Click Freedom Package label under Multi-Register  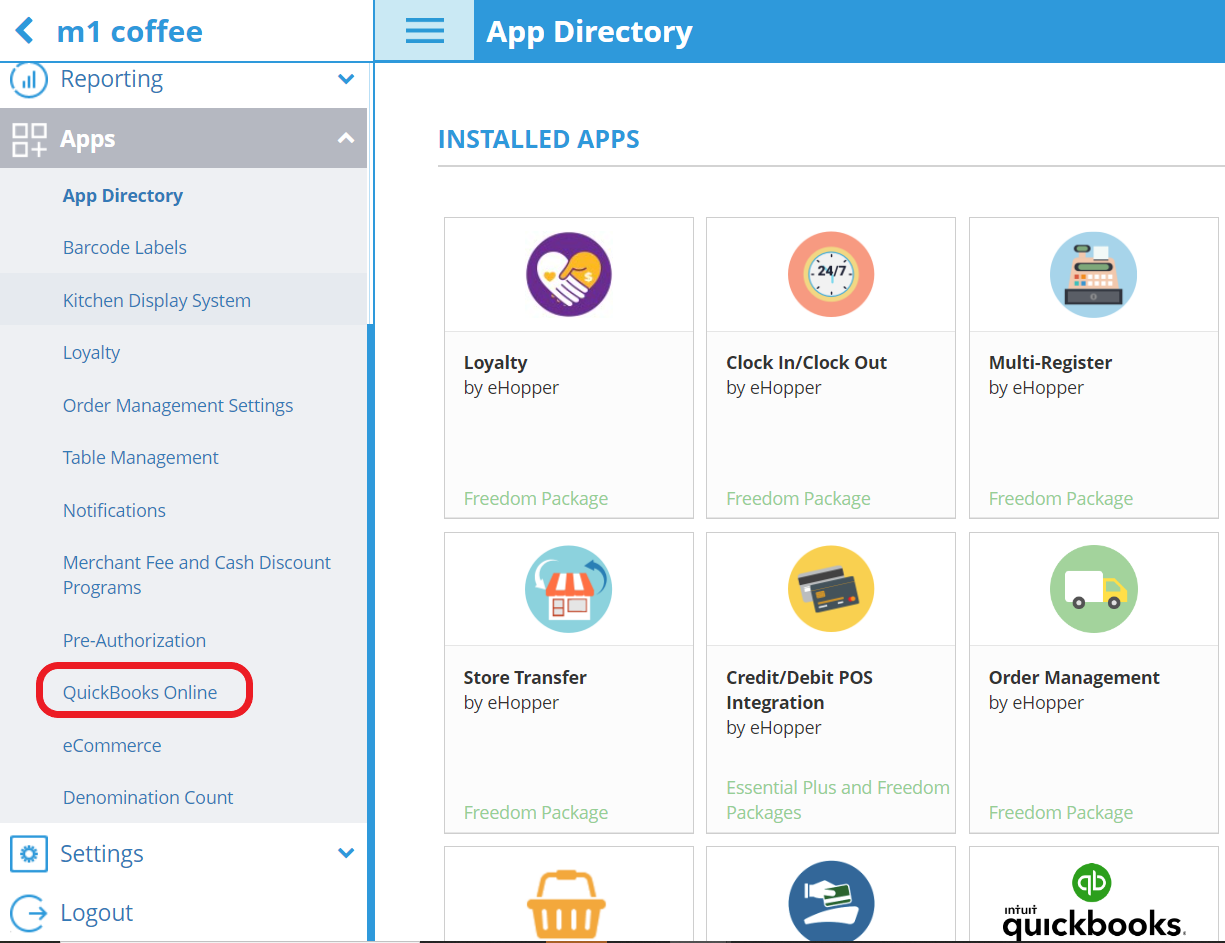click(1061, 499)
